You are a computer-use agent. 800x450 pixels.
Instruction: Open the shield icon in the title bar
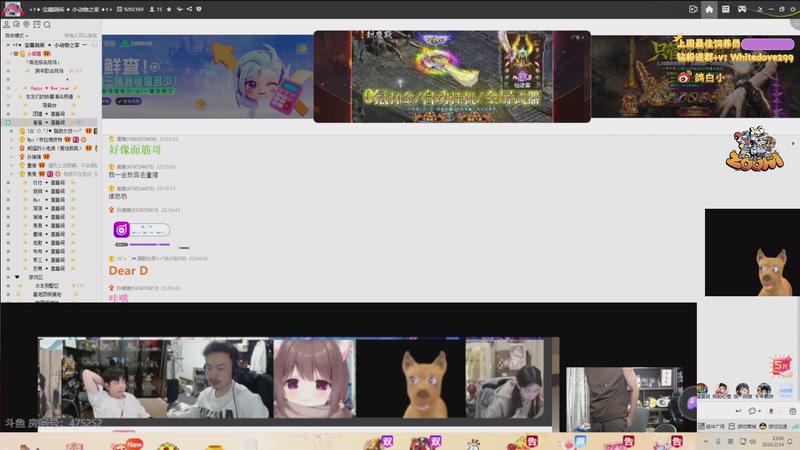[199, 9]
